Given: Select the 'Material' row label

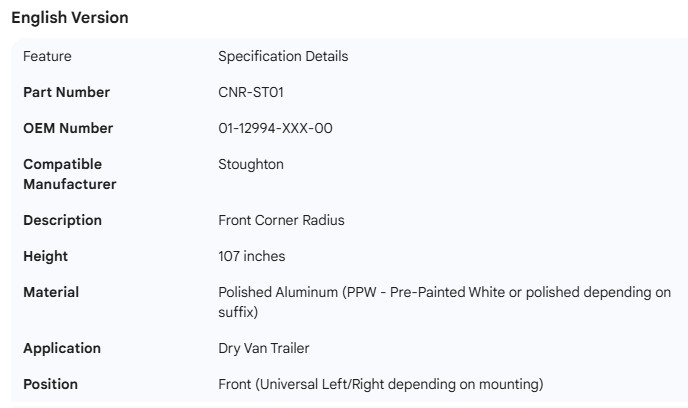Looking at the screenshot, I should tap(51, 292).
